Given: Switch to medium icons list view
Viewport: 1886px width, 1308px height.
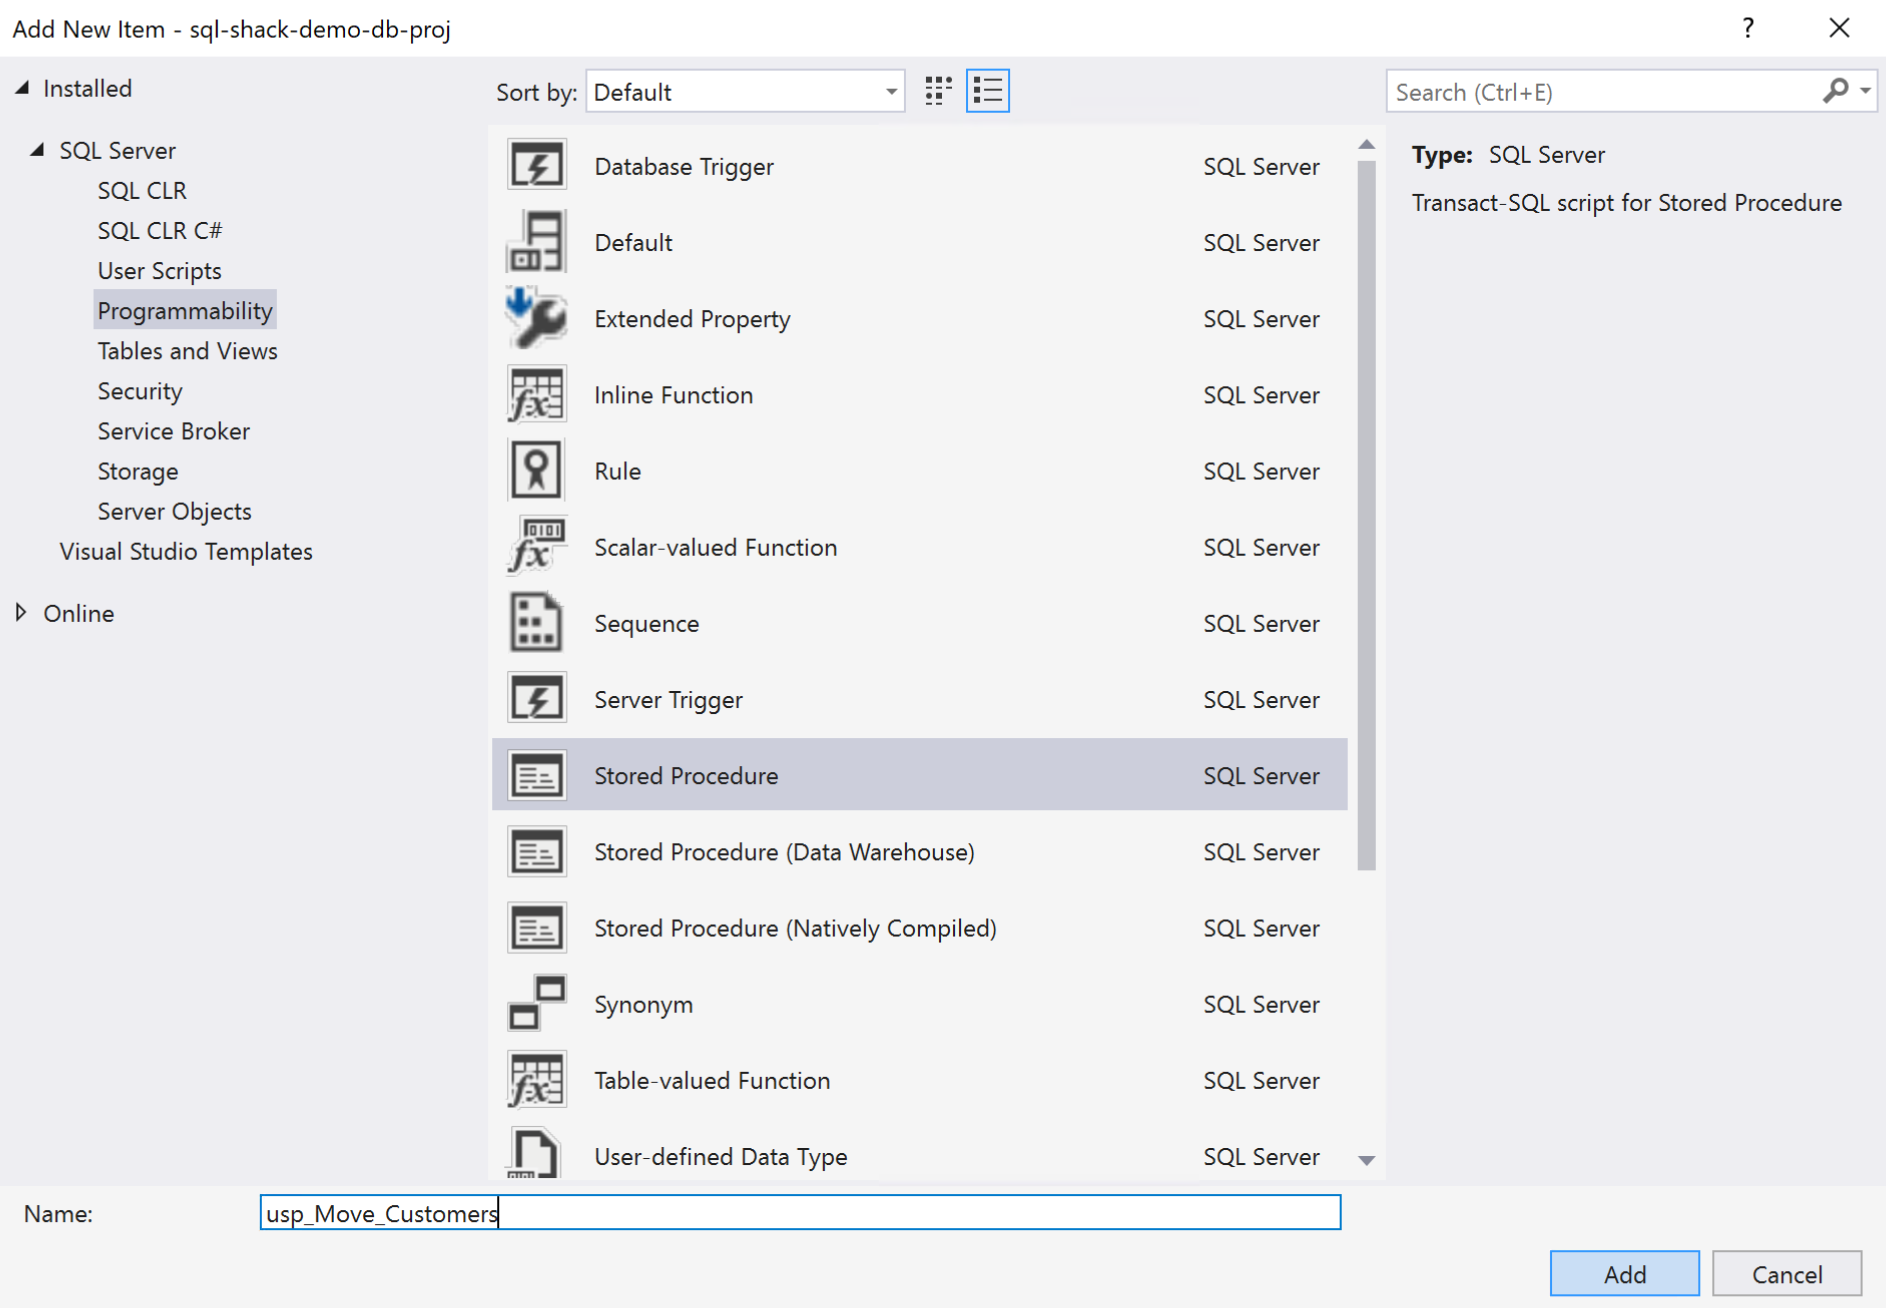Looking at the screenshot, I should 988,92.
